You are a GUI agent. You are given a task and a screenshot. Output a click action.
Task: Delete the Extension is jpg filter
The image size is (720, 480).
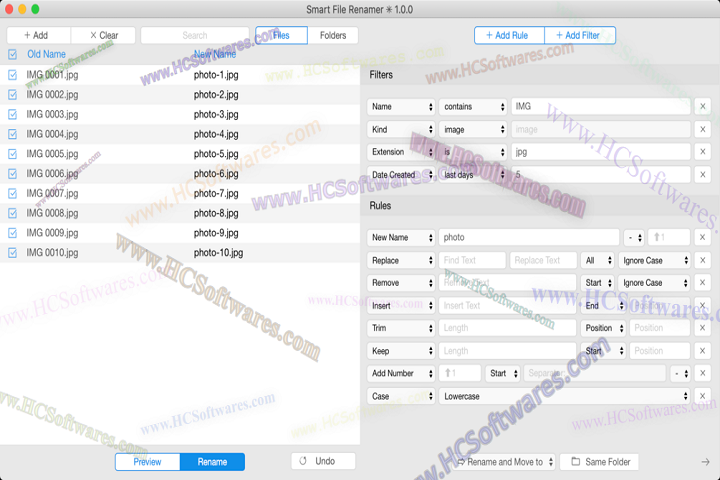(x=703, y=152)
